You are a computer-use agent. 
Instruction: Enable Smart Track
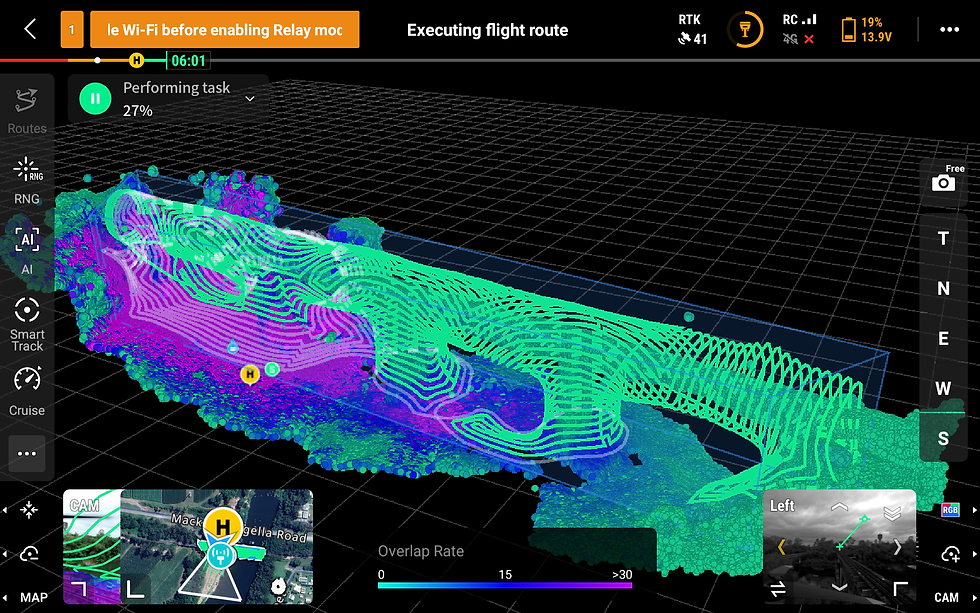(27, 324)
